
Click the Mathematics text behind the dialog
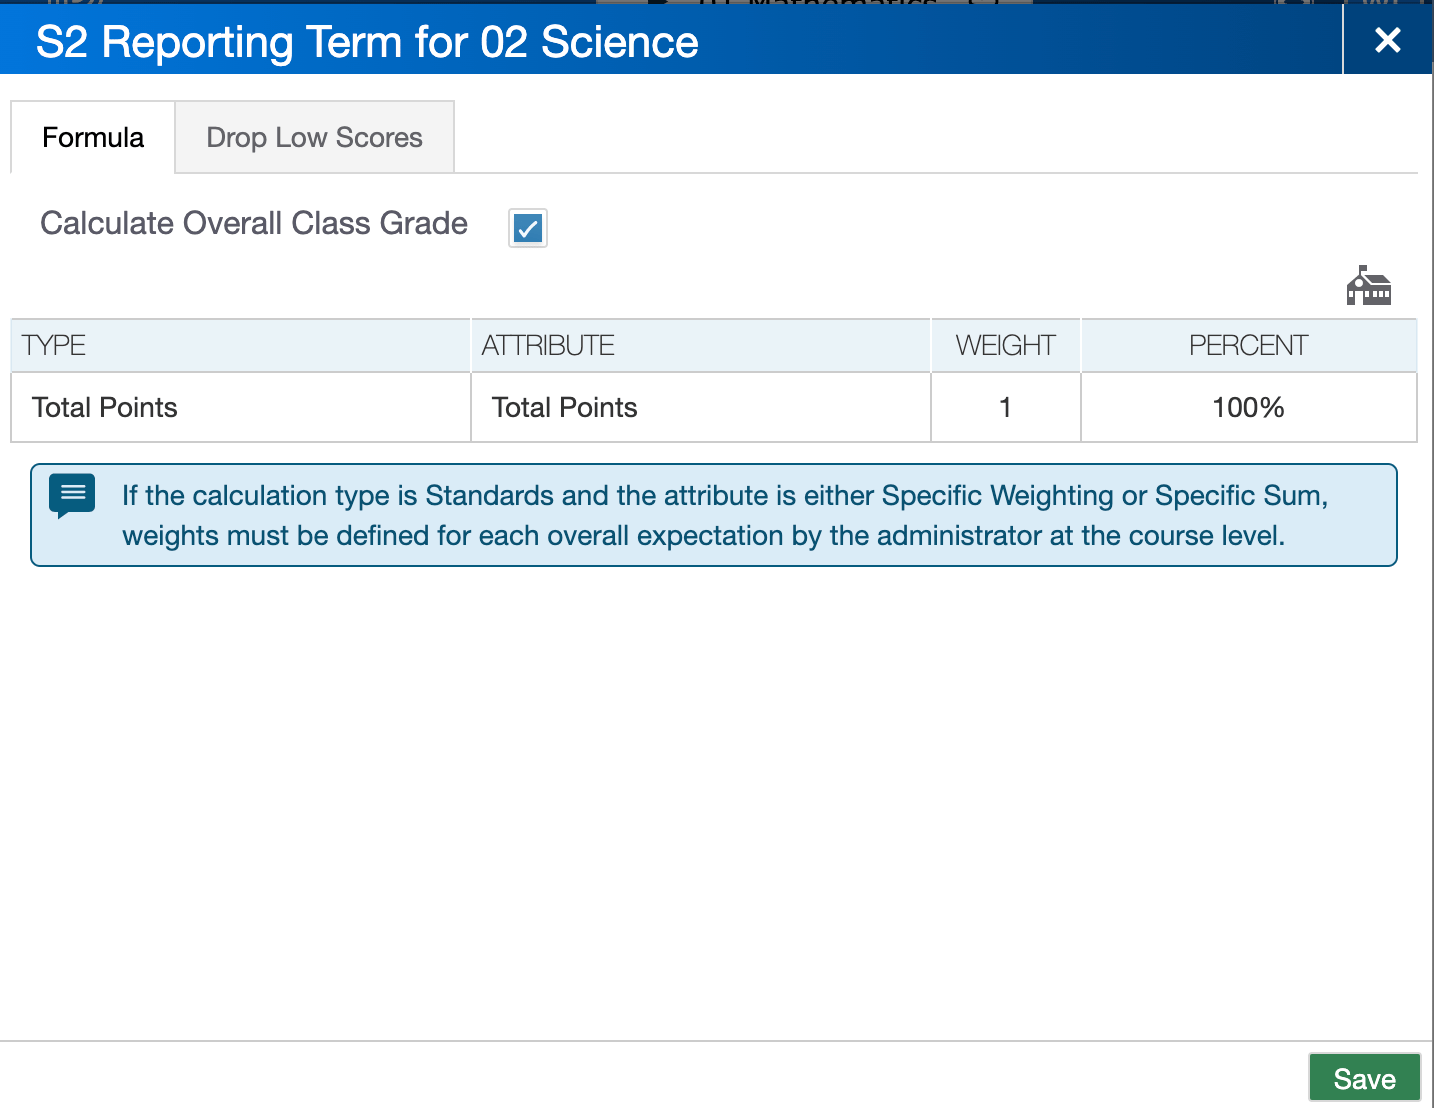[x=850, y=5]
